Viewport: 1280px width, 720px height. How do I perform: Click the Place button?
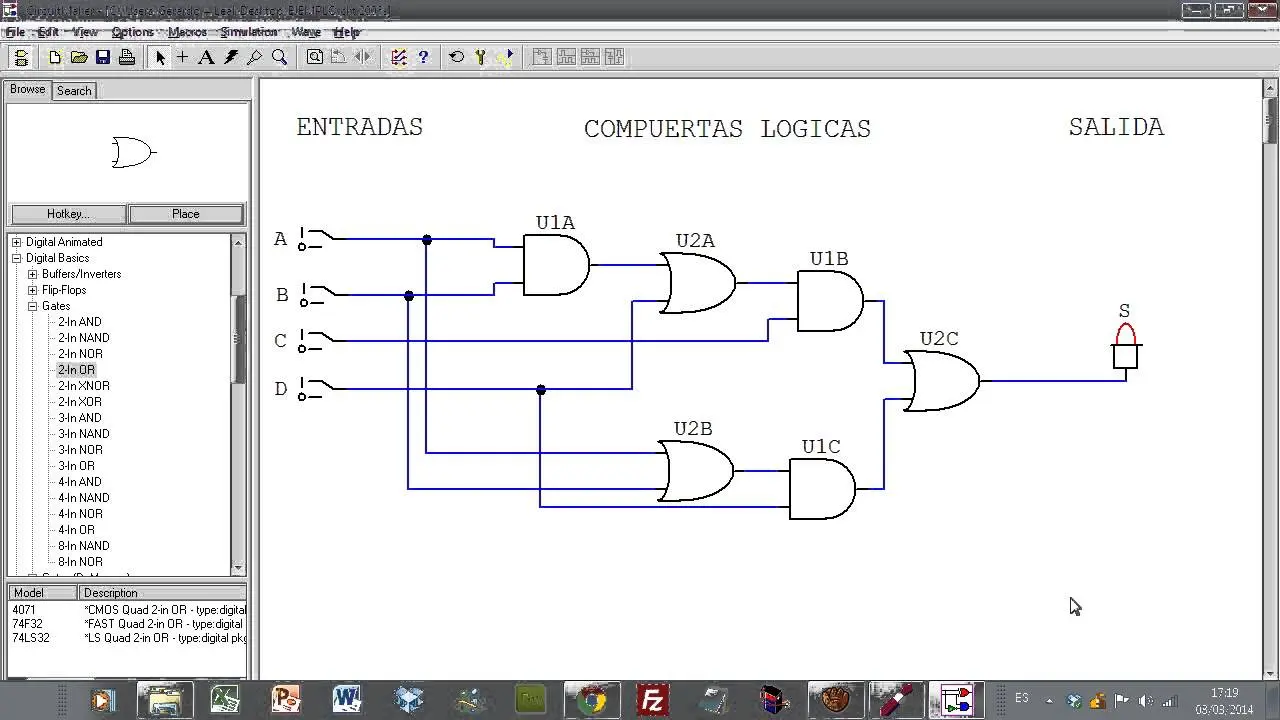coord(186,214)
